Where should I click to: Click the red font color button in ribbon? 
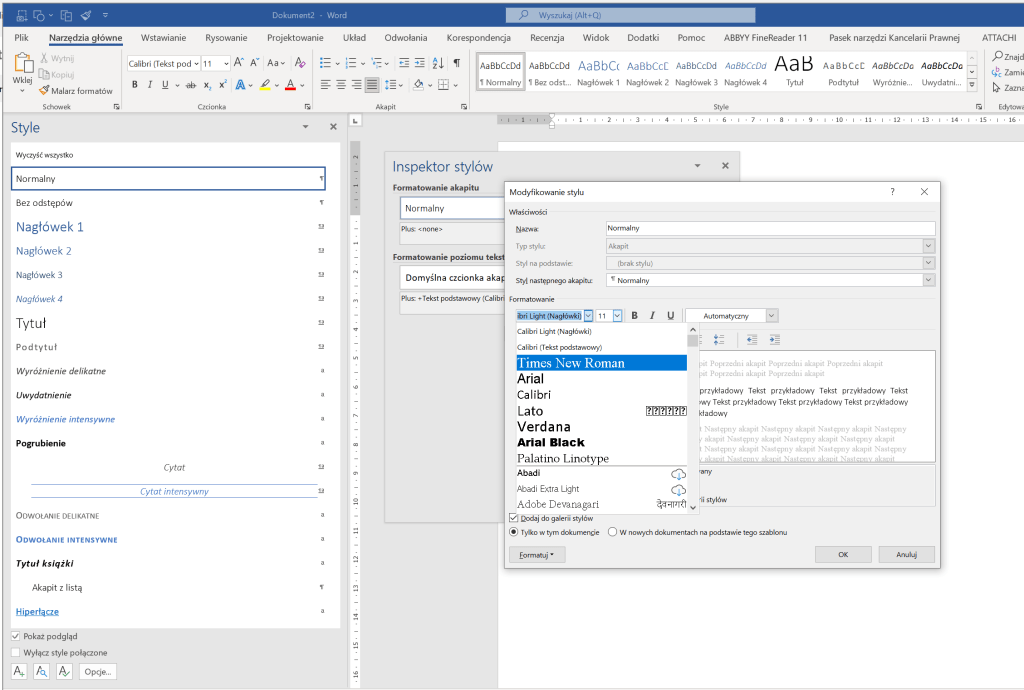290,84
